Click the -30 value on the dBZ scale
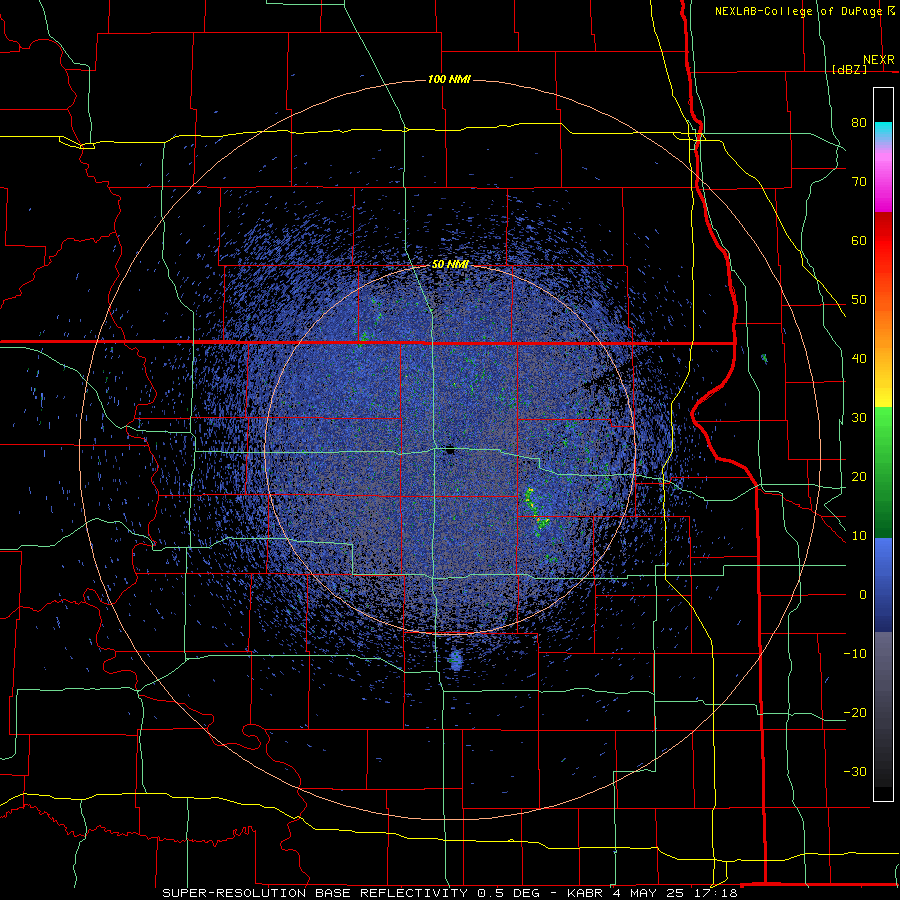This screenshot has width=900, height=900. tap(855, 772)
